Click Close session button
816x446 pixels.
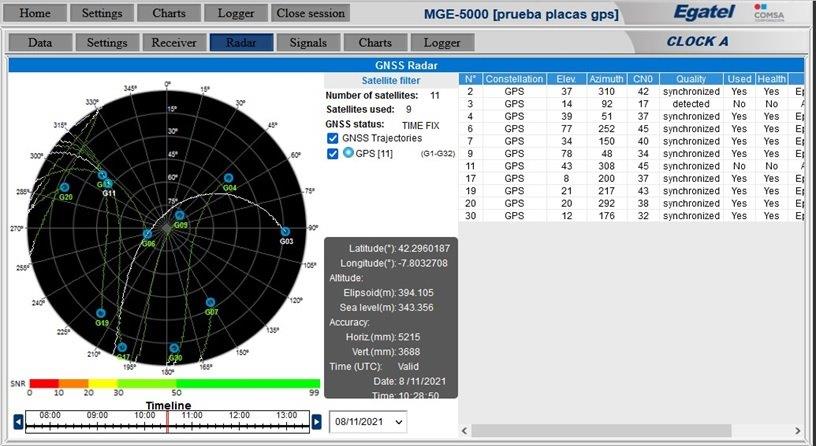311,13
